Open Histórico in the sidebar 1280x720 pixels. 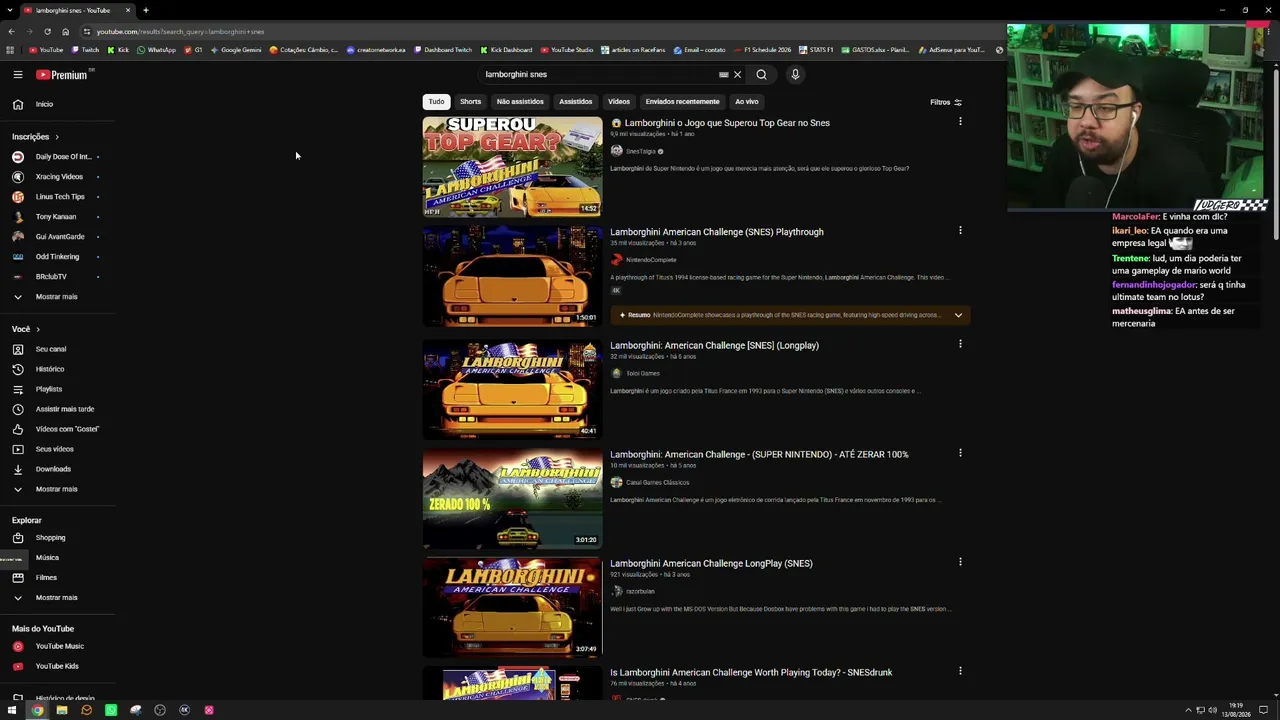[50, 369]
